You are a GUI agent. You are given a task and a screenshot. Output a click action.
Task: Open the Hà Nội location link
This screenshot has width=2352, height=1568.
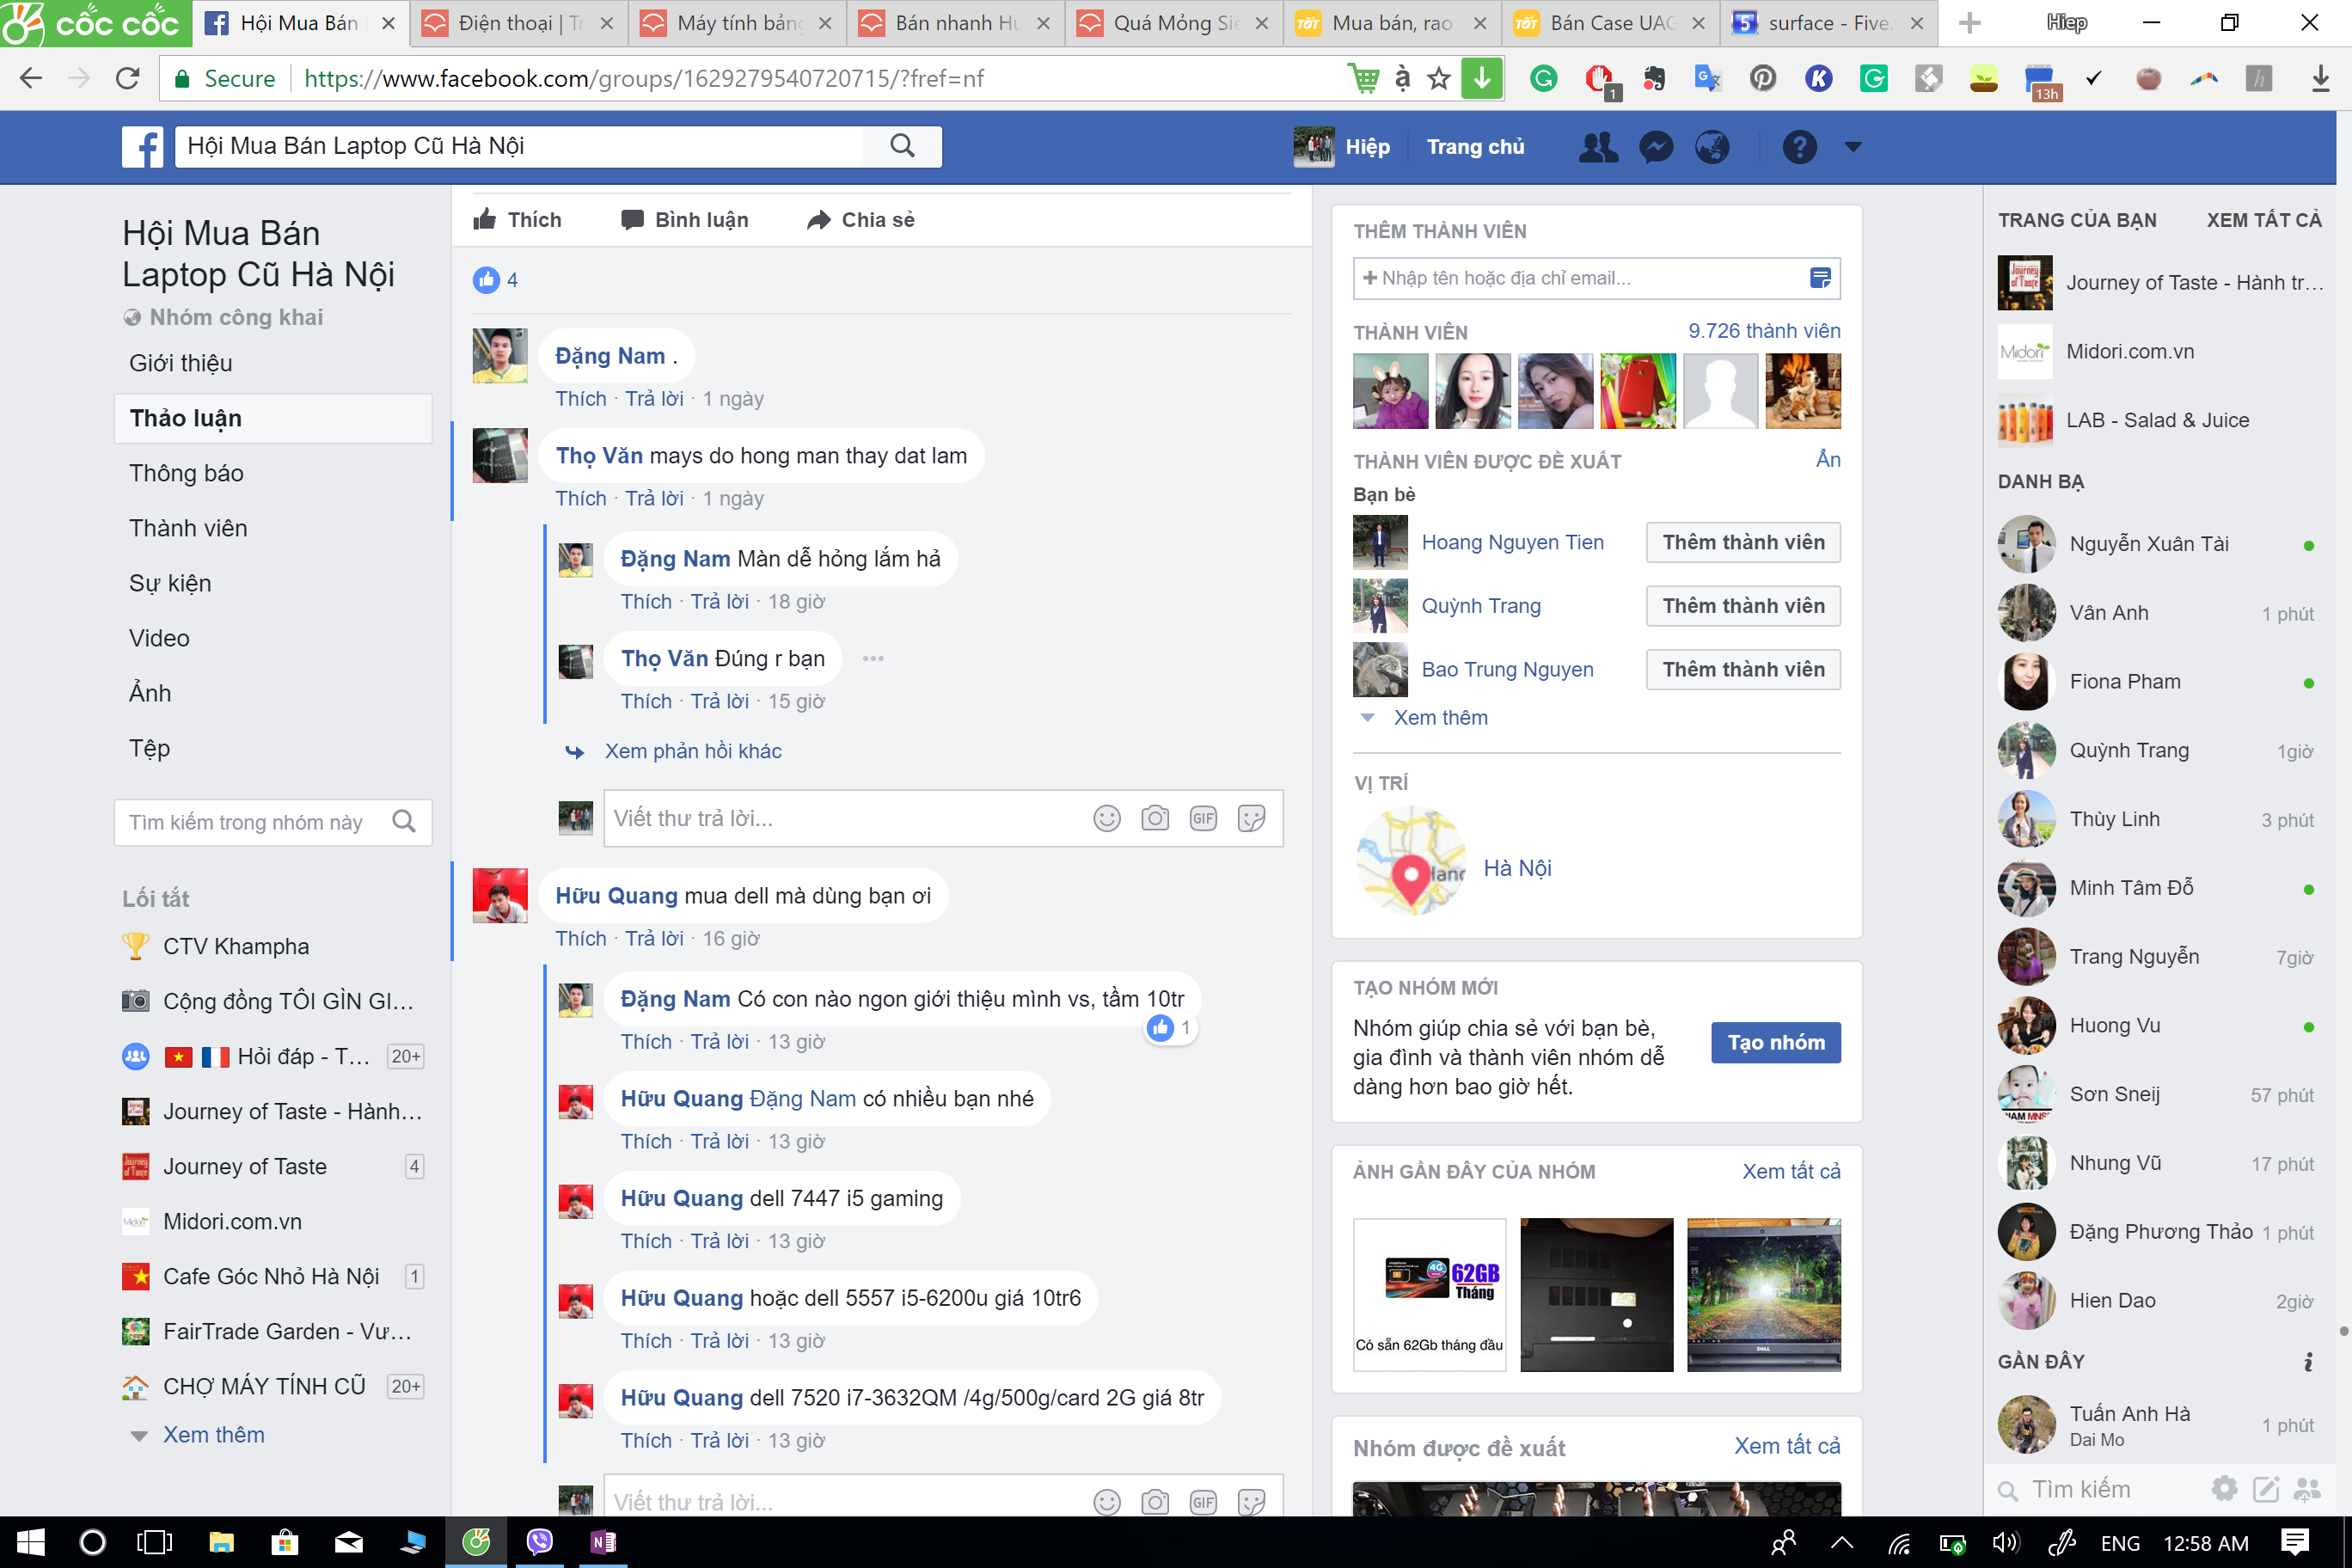click(x=1517, y=868)
